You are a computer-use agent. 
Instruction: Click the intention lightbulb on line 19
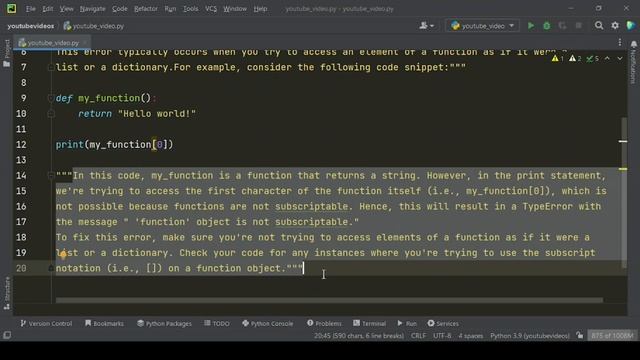coord(62,255)
